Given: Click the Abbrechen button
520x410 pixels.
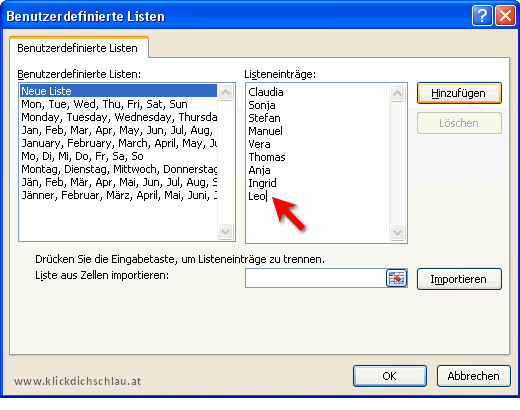Looking at the screenshot, I should 473,376.
